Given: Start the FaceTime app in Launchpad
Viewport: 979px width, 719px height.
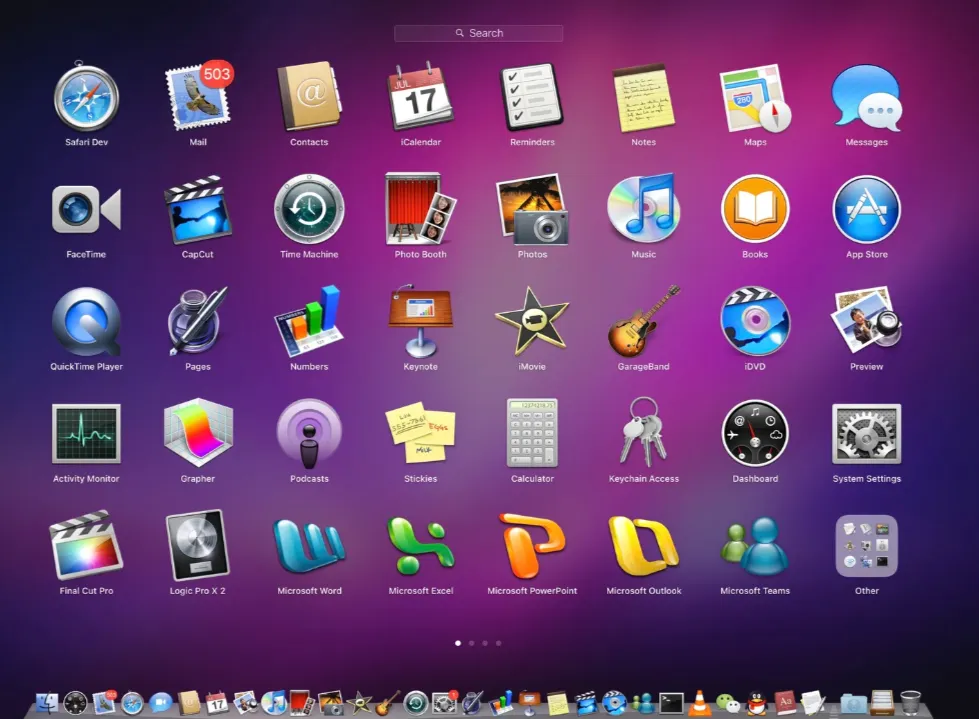Looking at the screenshot, I should (86, 210).
